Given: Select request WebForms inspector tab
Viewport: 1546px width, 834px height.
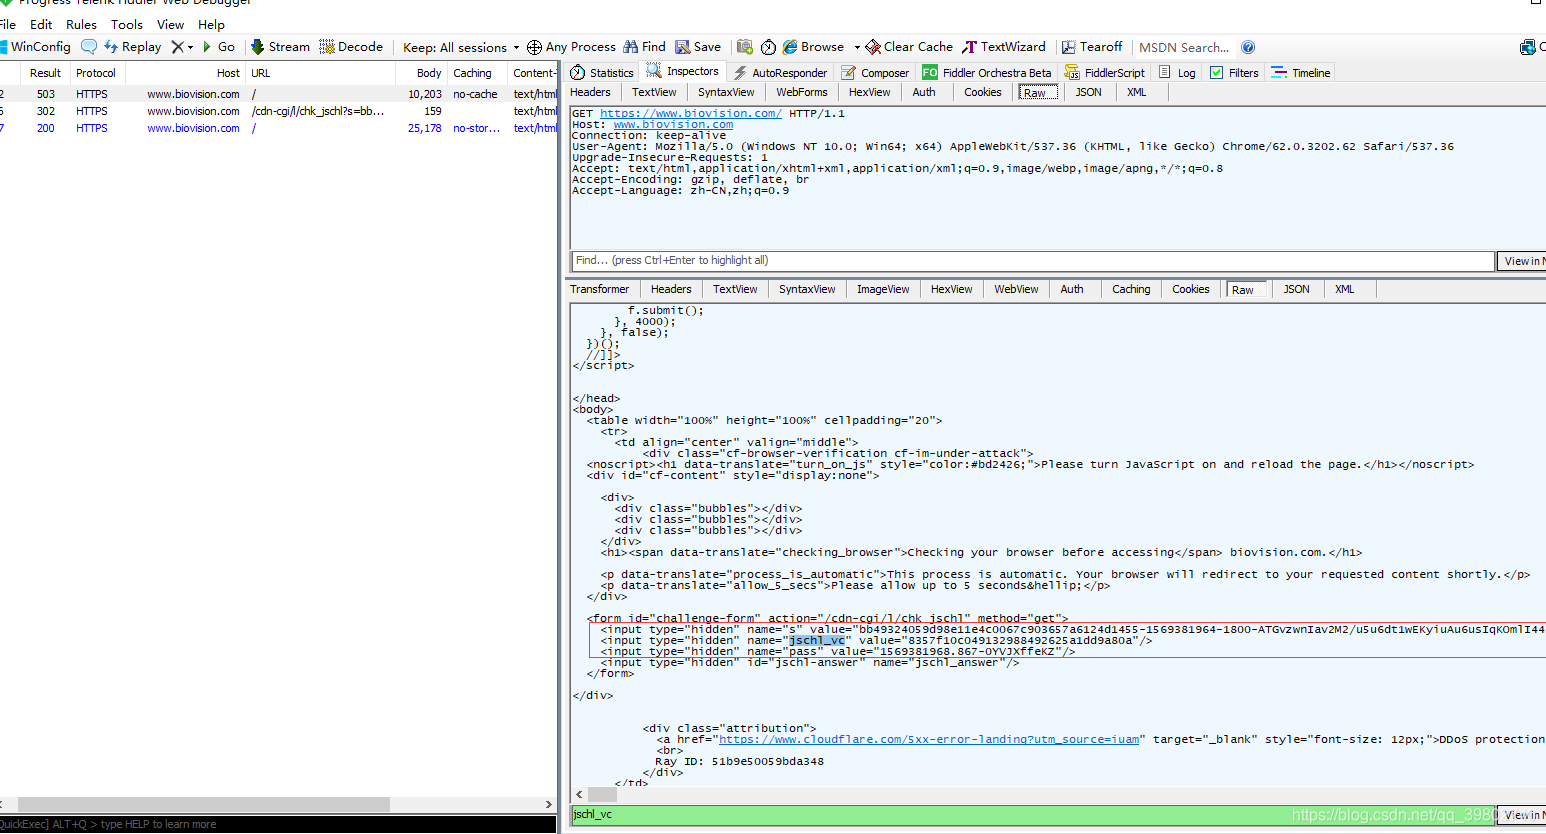Looking at the screenshot, I should pyautogui.click(x=802, y=92).
